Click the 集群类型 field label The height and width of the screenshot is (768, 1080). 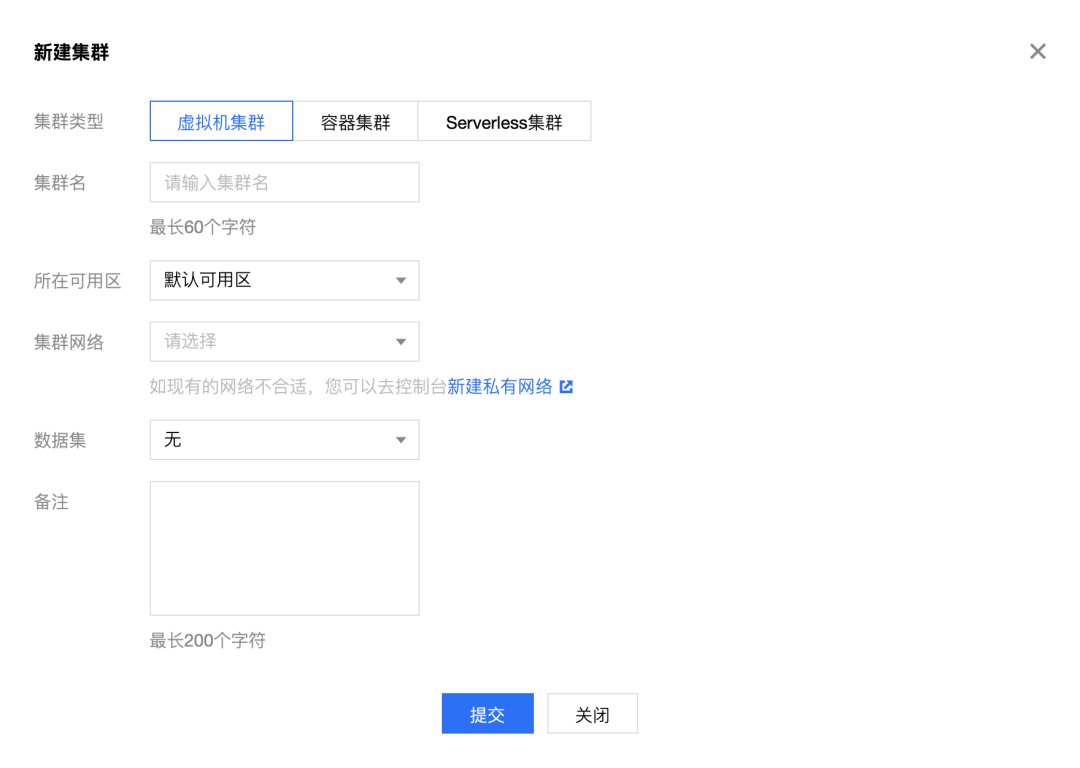pos(69,122)
